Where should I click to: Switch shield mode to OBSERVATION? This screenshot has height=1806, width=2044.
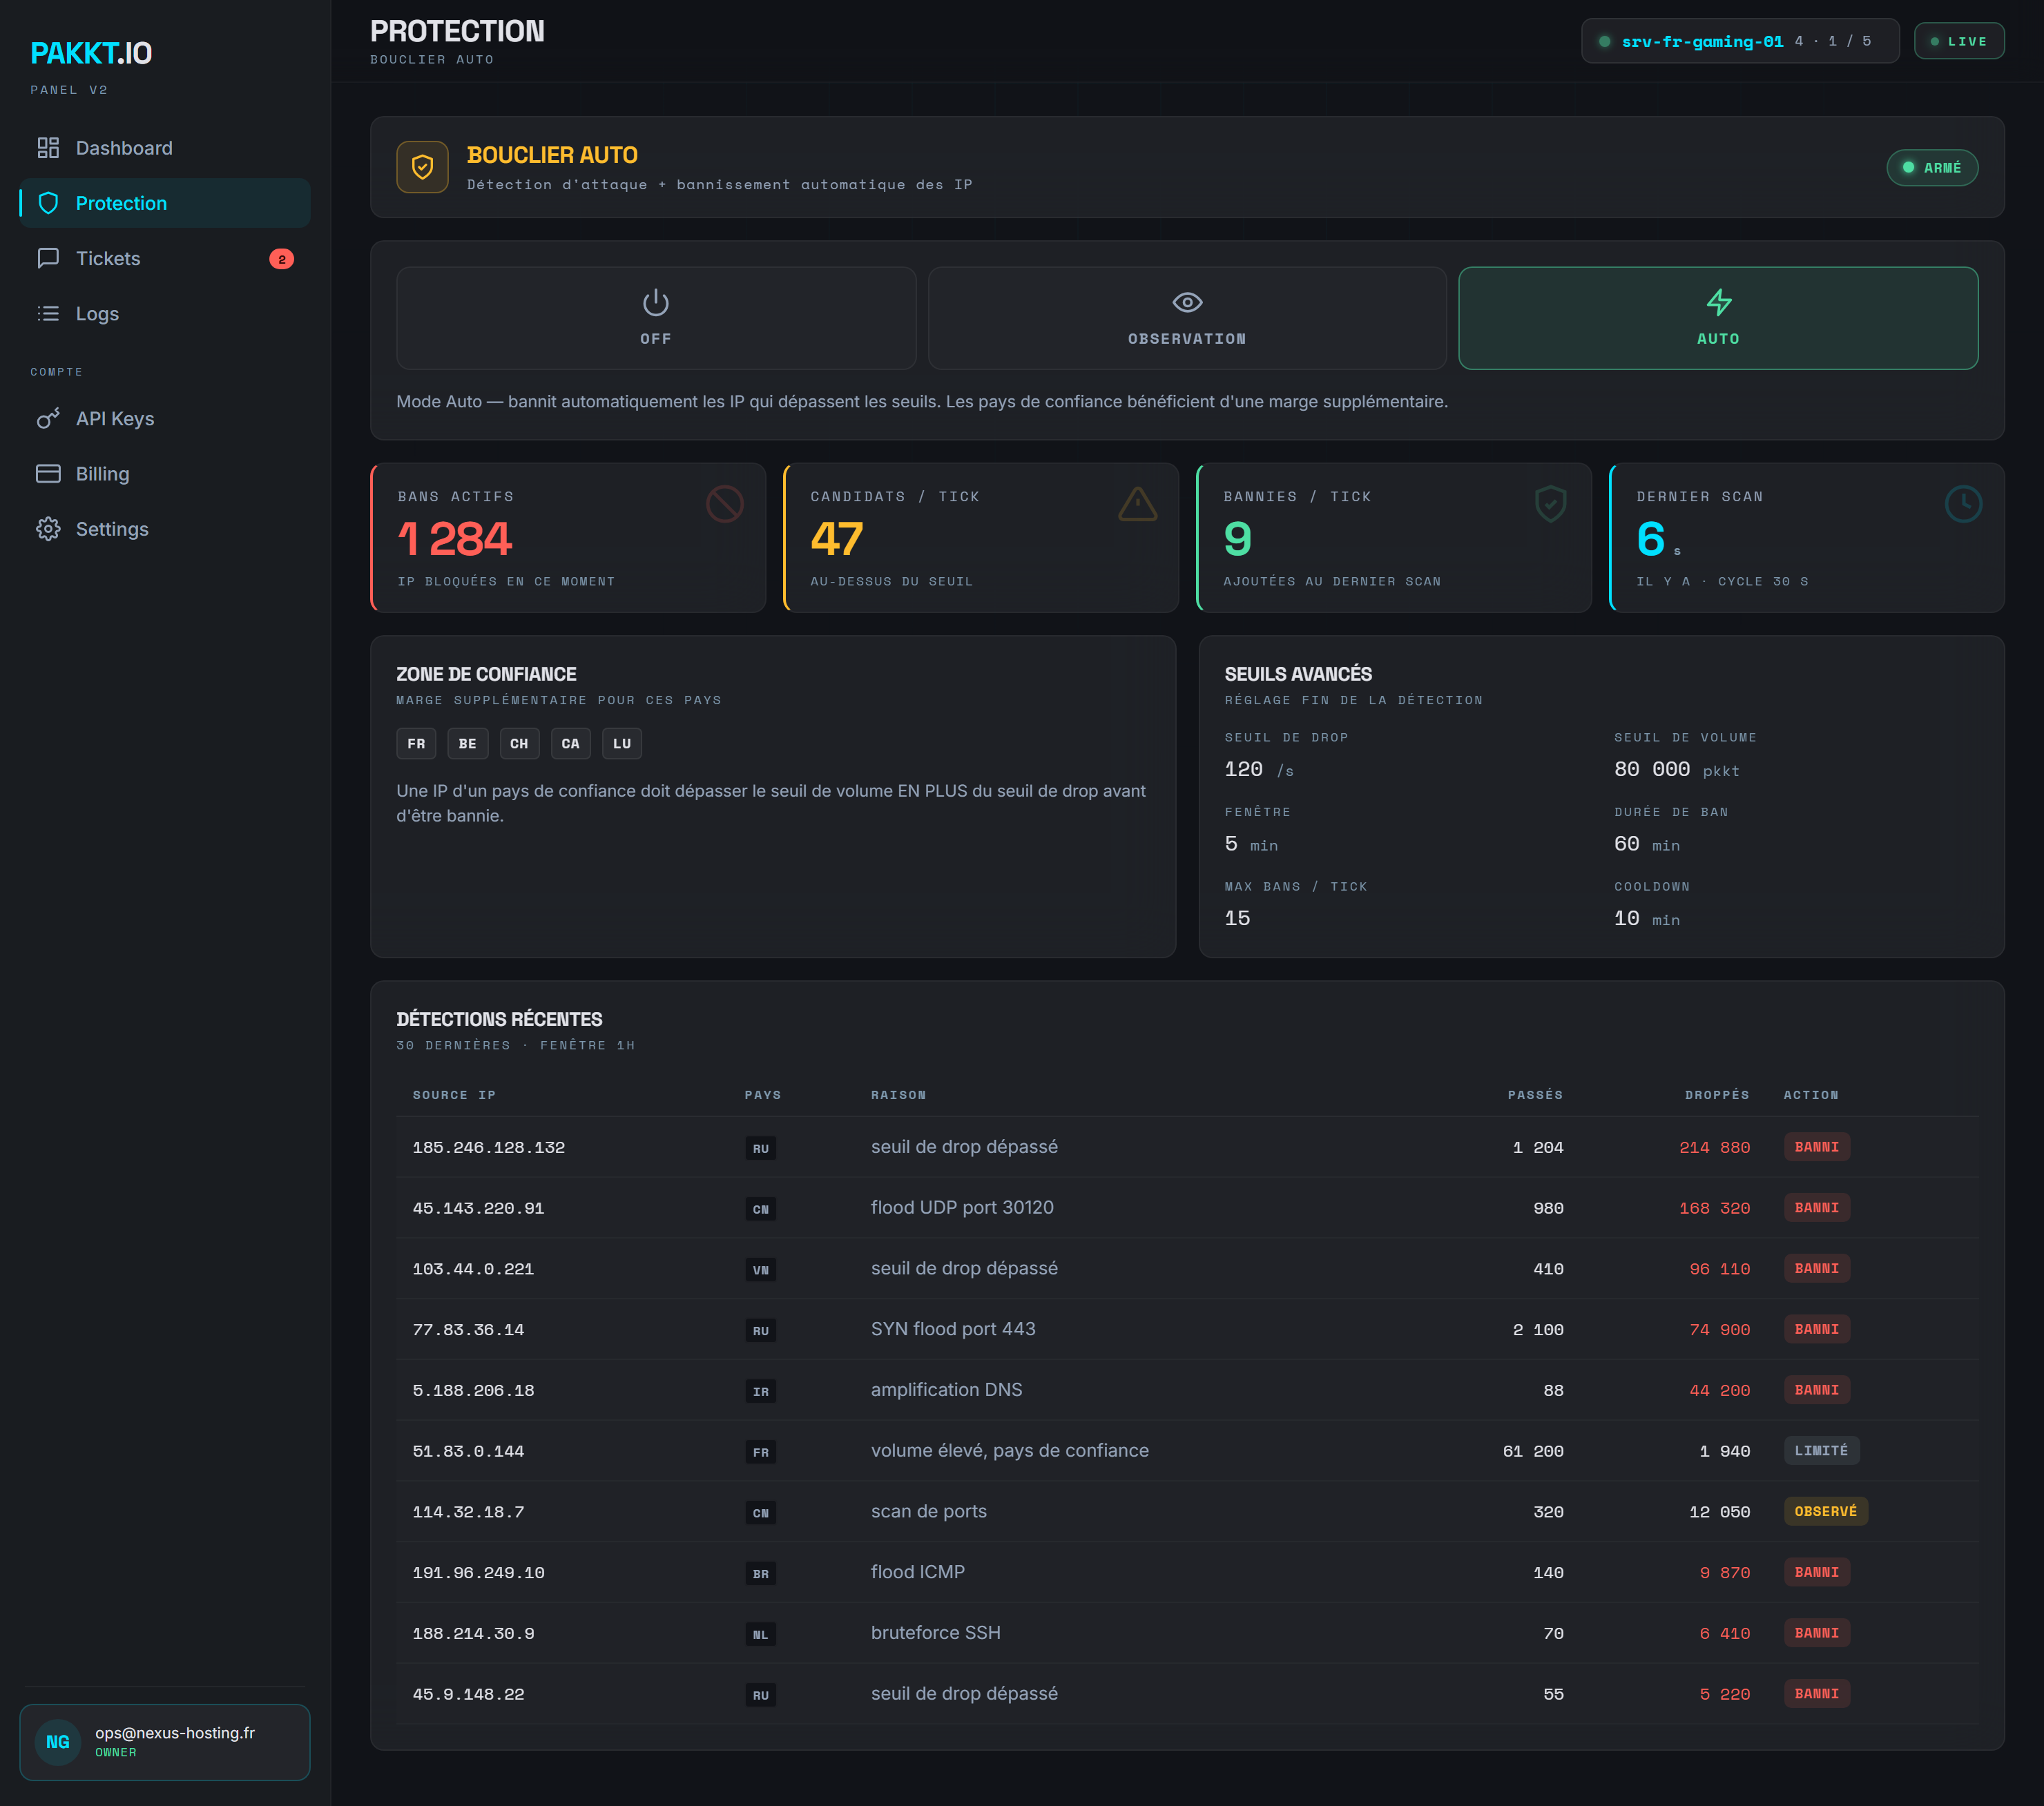coord(1187,318)
